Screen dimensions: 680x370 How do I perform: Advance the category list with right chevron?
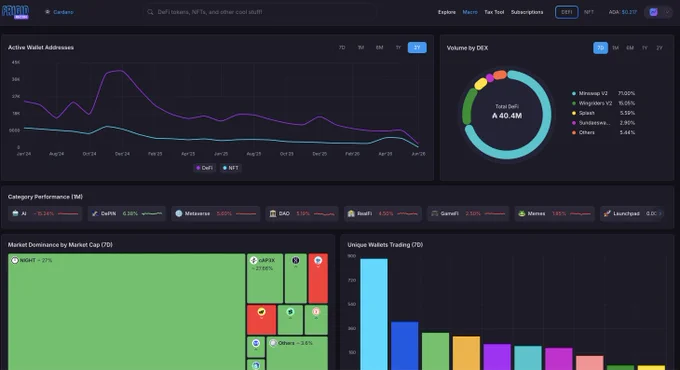tap(660, 213)
